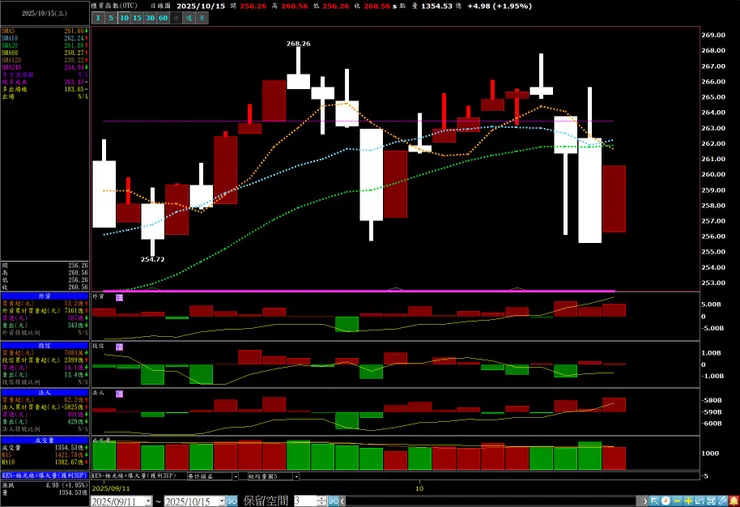Click the SMA60 indicator row
Viewport: 740px width, 507px height.
tap(45, 53)
